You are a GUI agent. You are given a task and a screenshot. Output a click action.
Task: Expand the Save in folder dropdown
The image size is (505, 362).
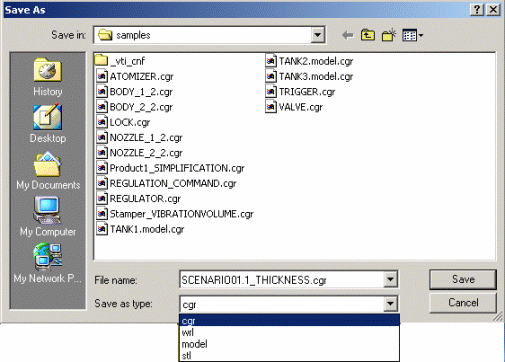(318, 35)
